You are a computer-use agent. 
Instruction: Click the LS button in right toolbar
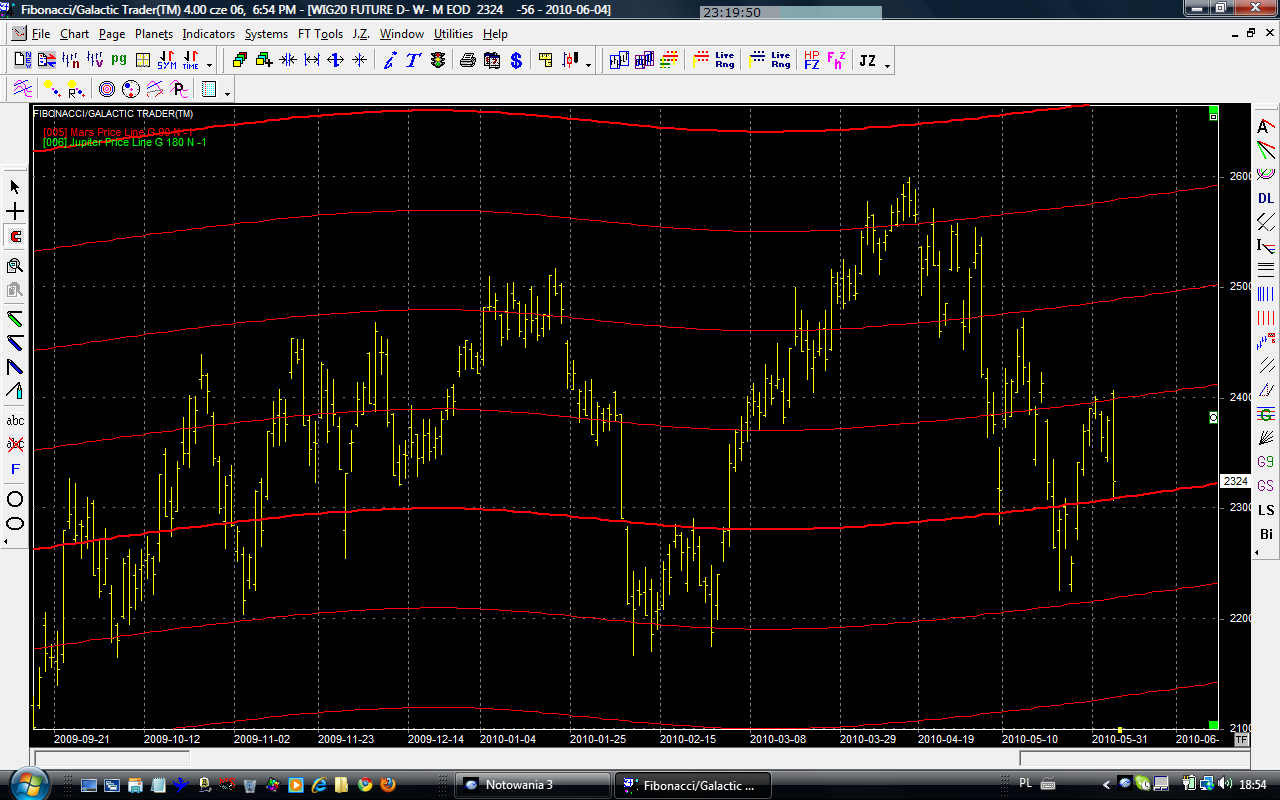click(x=1266, y=510)
